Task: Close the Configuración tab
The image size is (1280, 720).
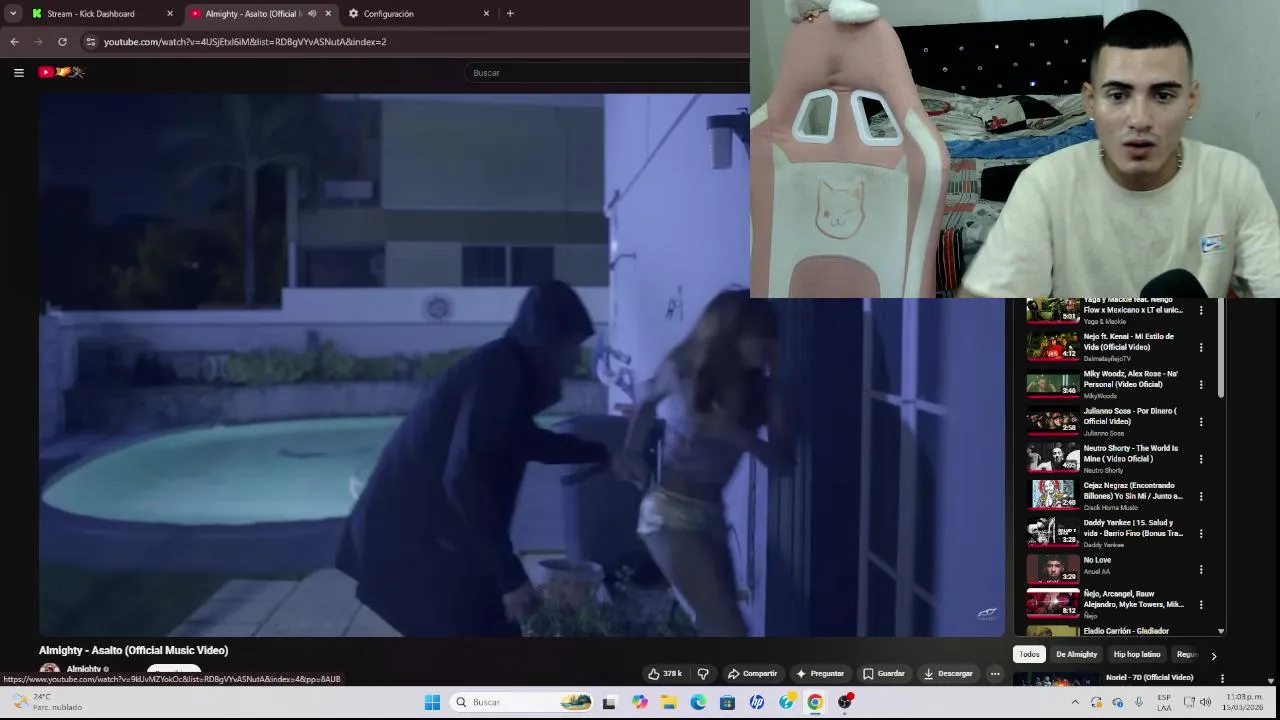Action: coord(486,14)
